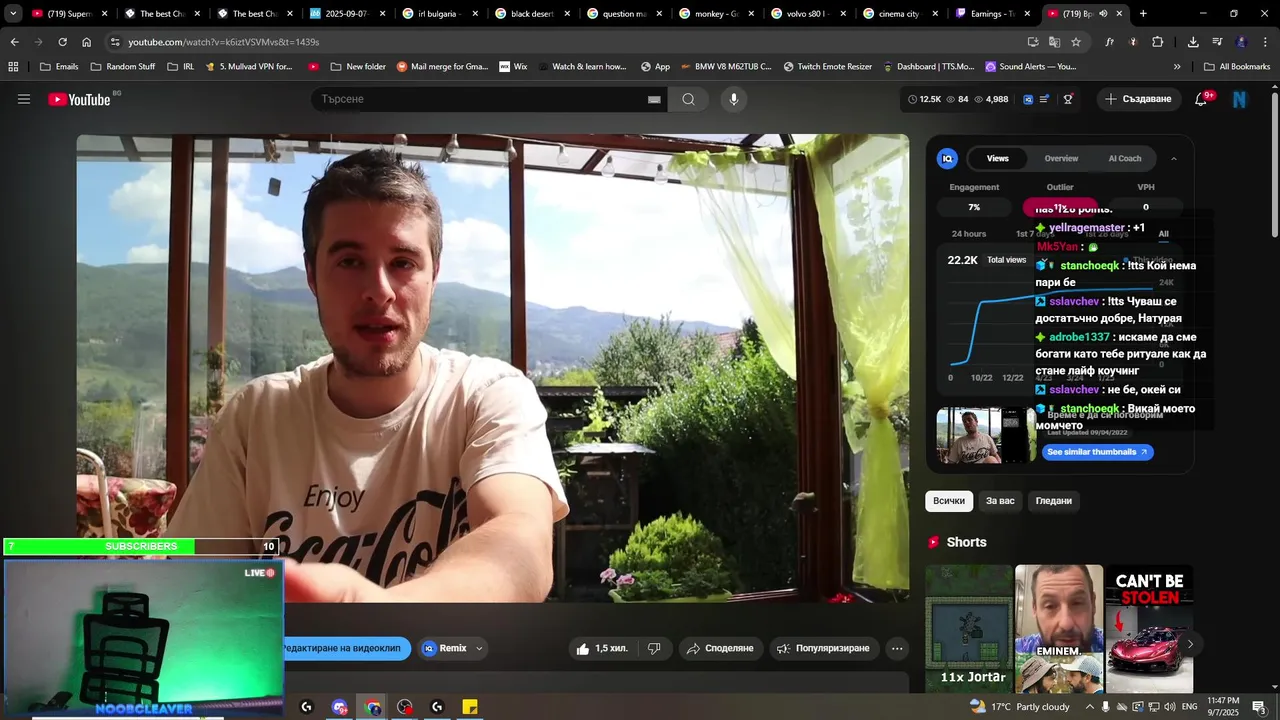Image resolution: width=1280 pixels, height=720 pixels.
Task: Open the YouTube account avatar
Action: 1240,99
